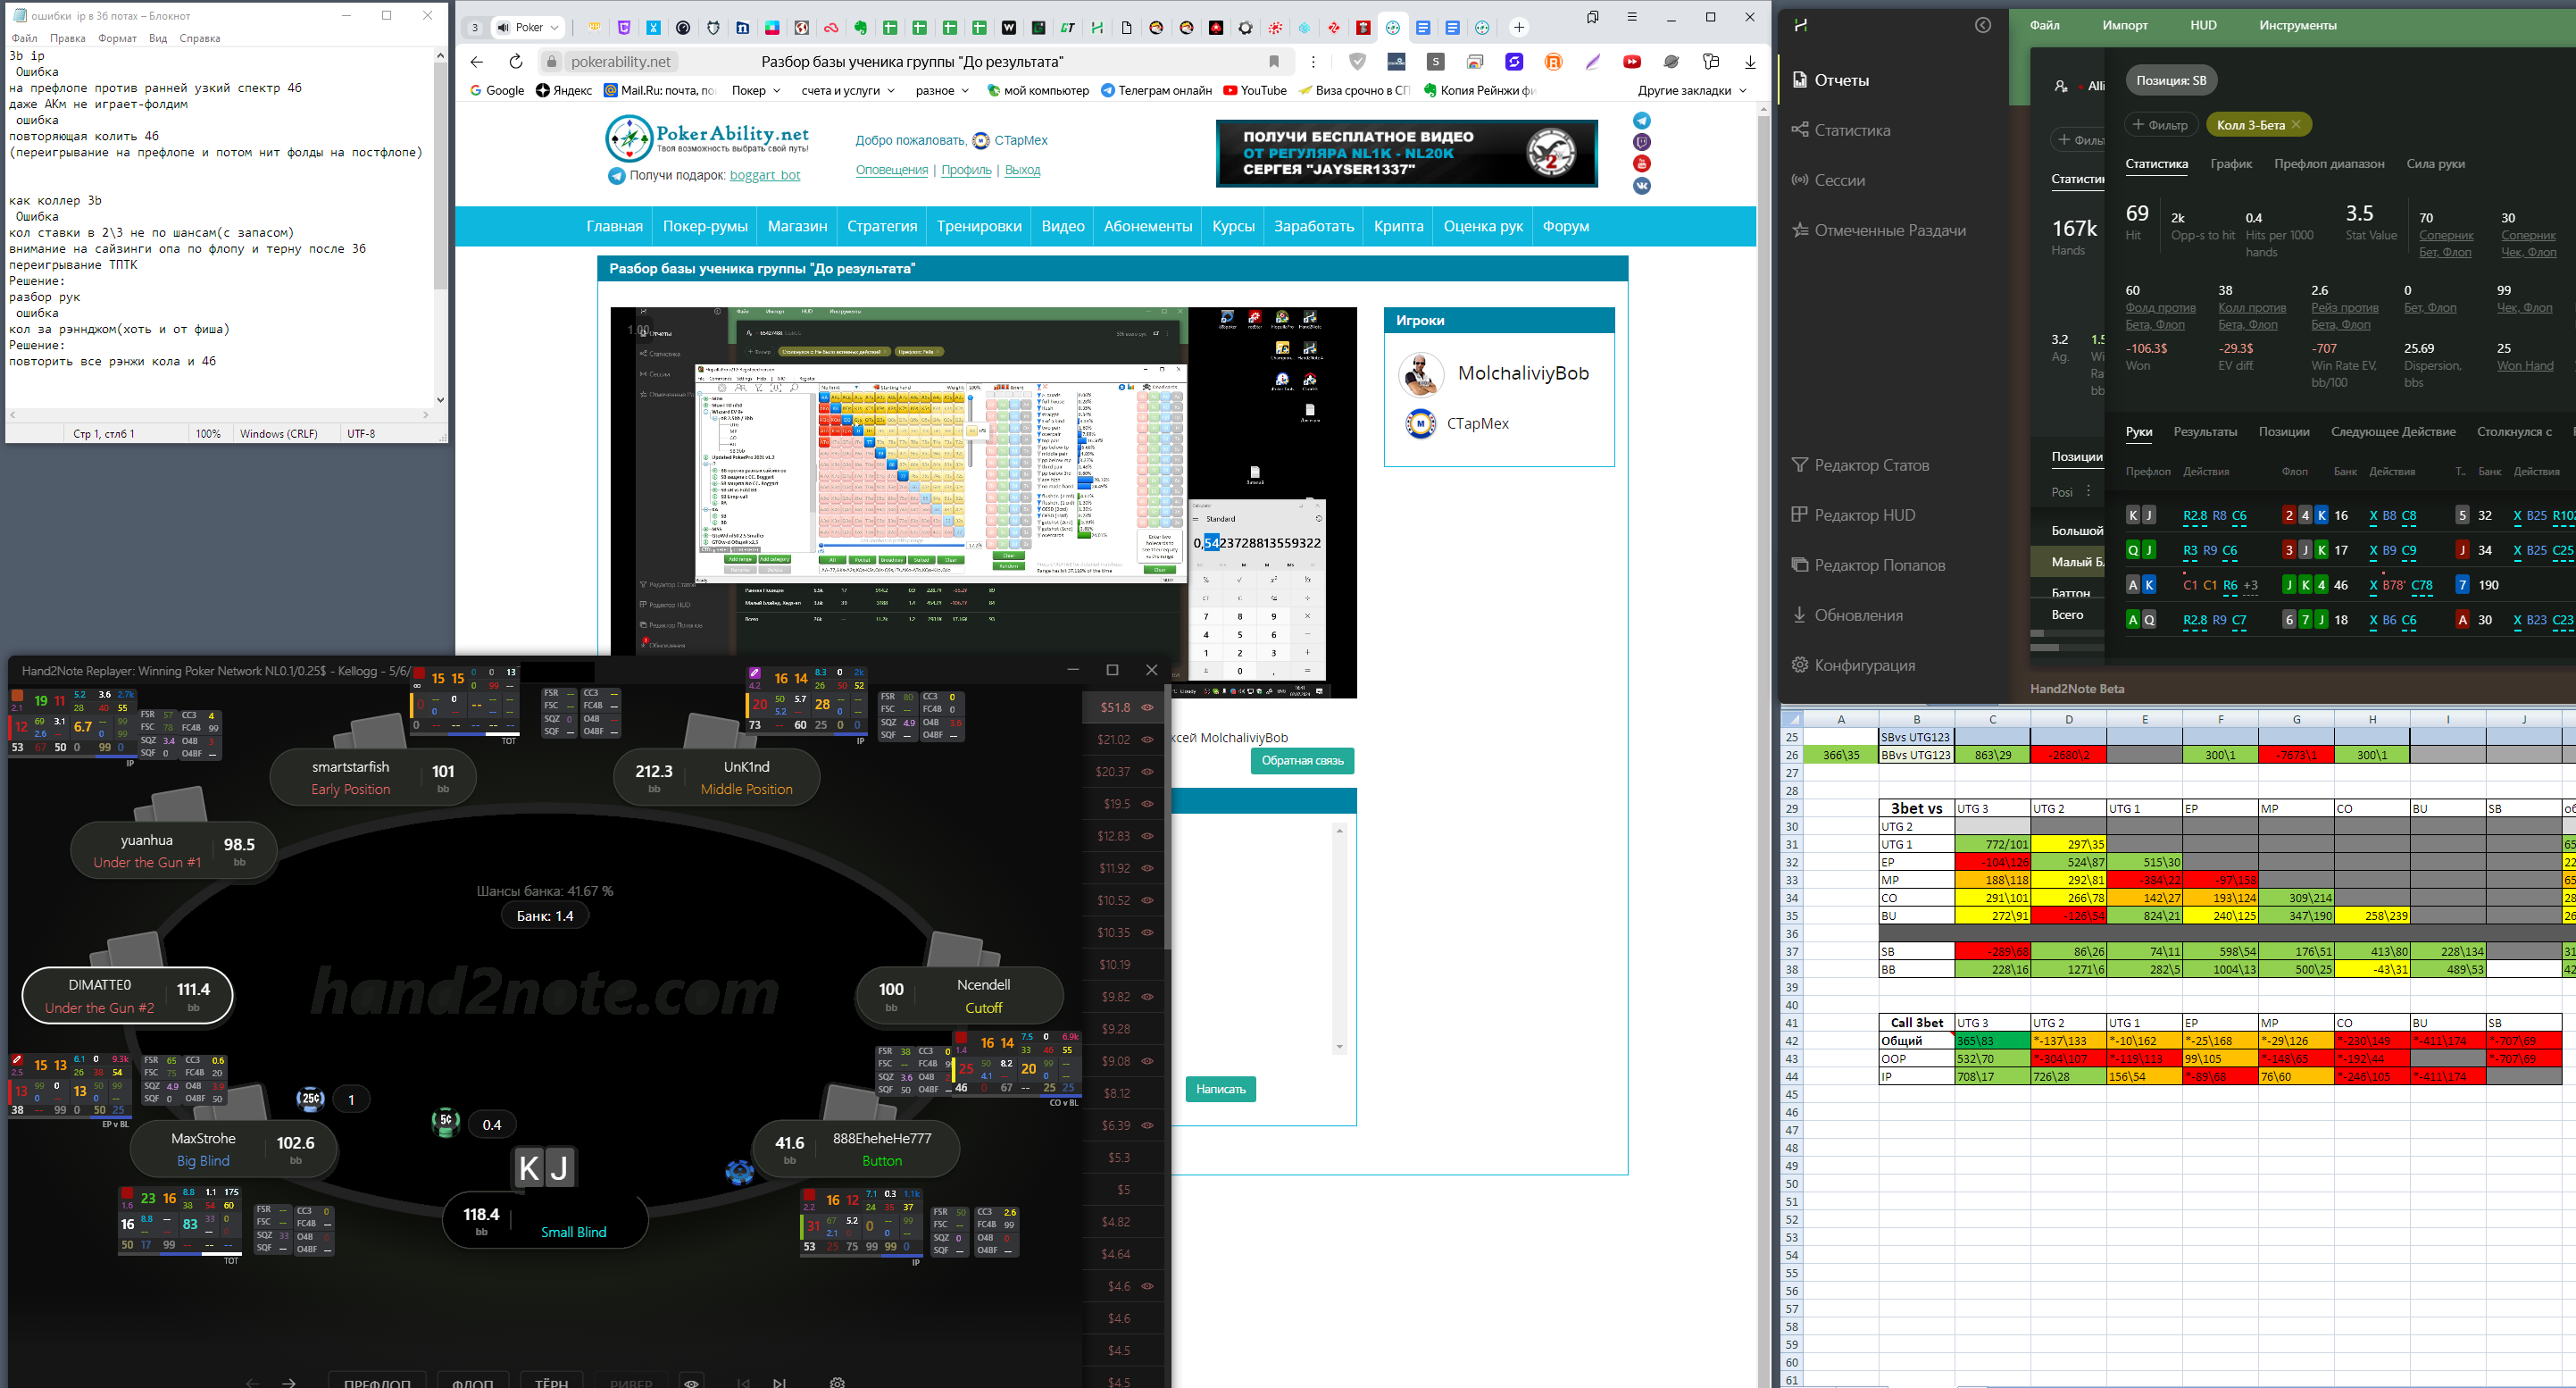Open Обновления in Hand2Note sidebar
The image size is (2576, 1388).
tap(1847, 615)
